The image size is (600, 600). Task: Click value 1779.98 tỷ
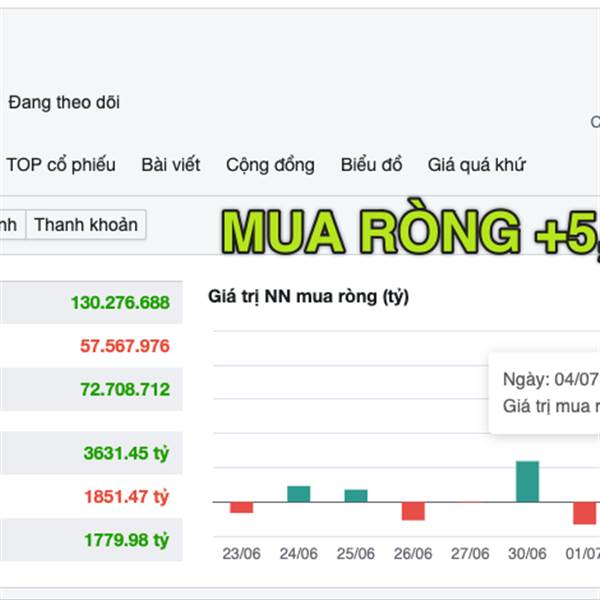[x=127, y=540]
